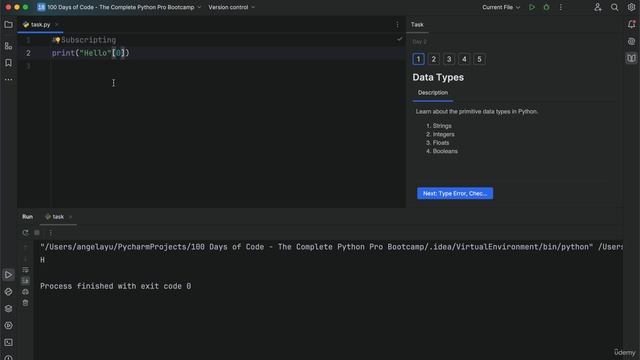Open the Terminal tool window
Viewport: 640px width, 360px height.
pyautogui.click(x=8, y=342)
